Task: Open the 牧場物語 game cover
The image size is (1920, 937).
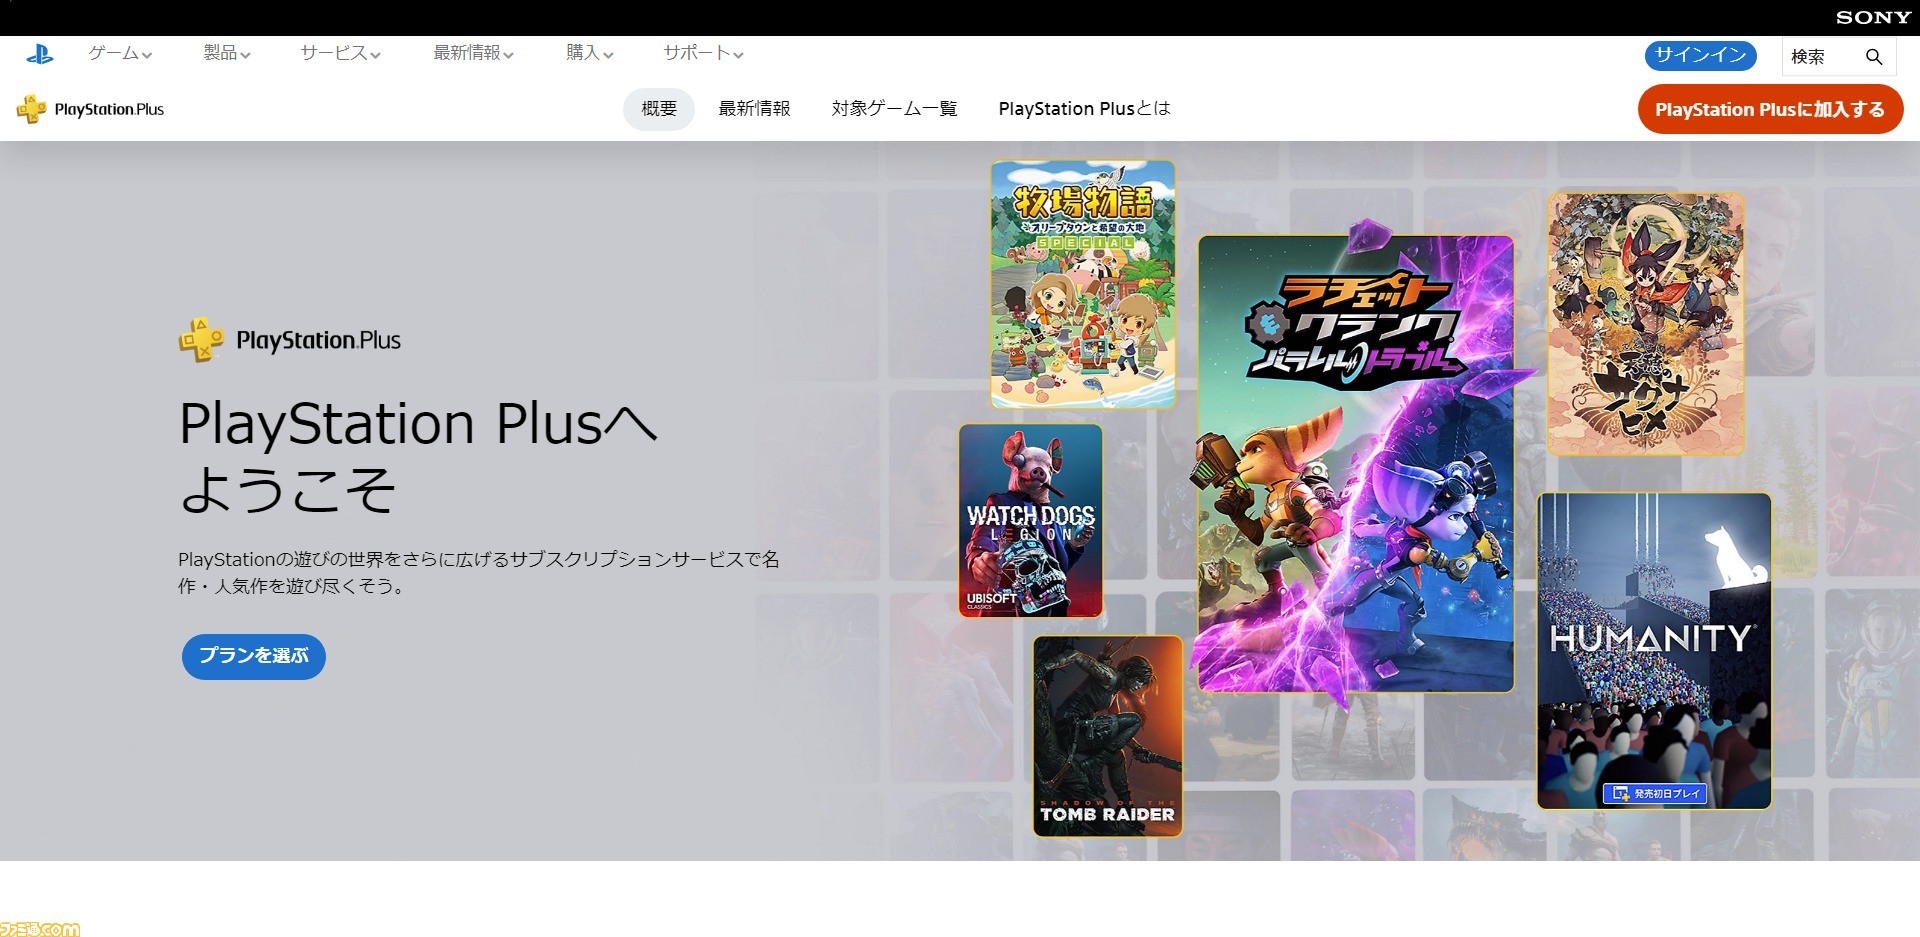Action: tap(1082, 285)
